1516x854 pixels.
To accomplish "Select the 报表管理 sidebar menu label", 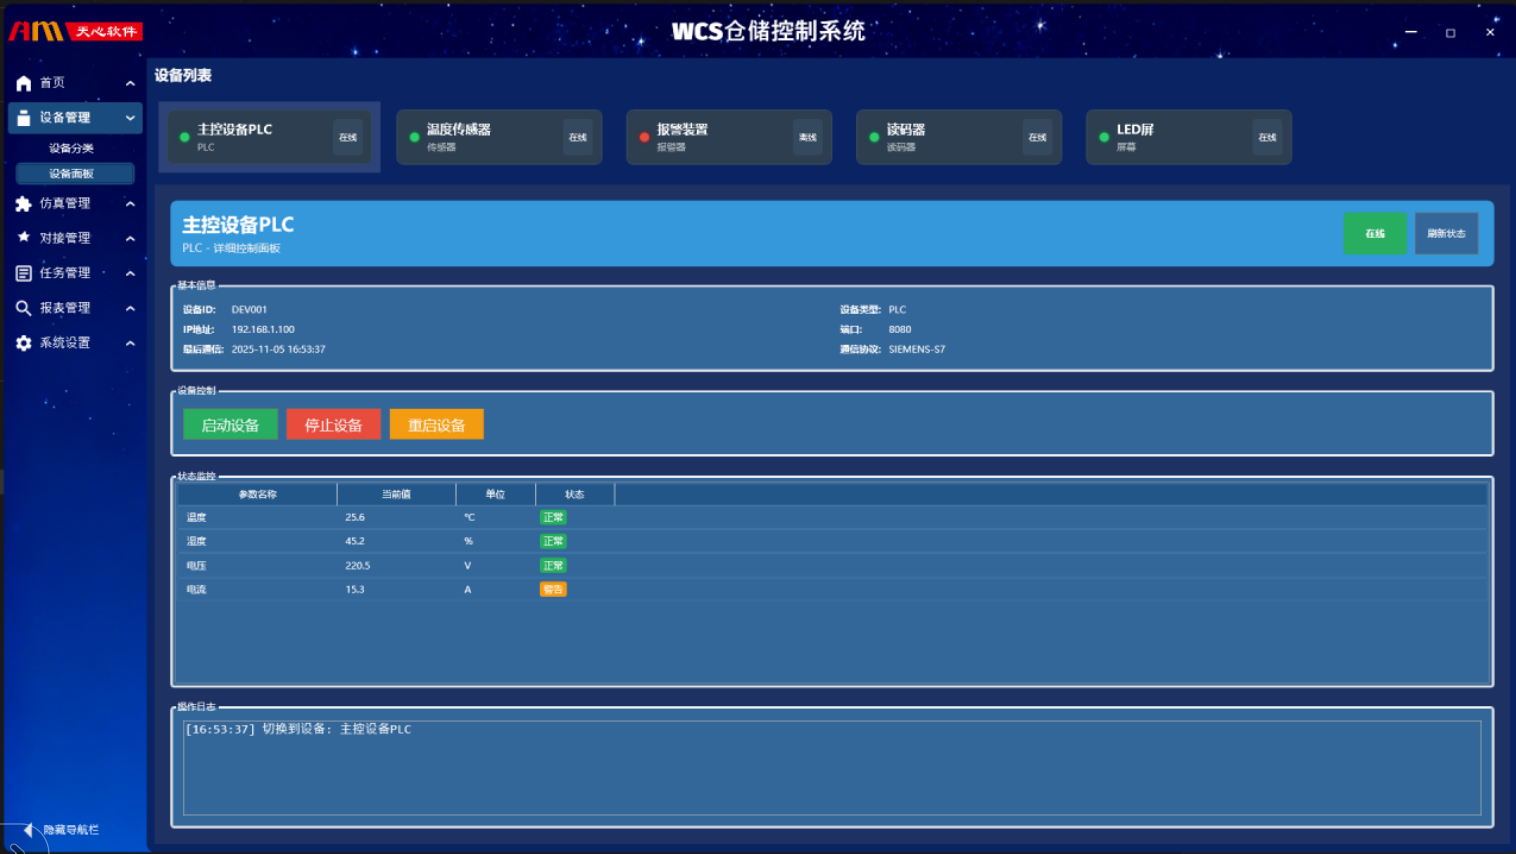I will (x=65, y=308).
